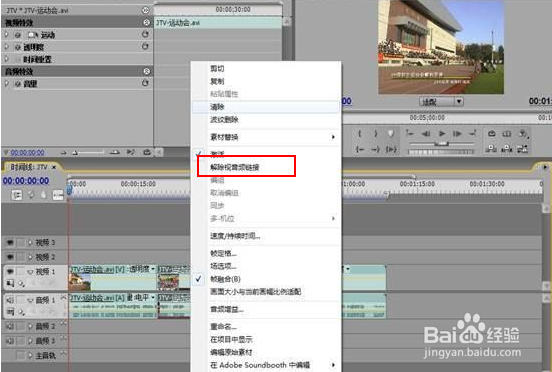552x372 pixels.
Task: Expand the 透明度 effect properties
Action: (x=6, y=47)
